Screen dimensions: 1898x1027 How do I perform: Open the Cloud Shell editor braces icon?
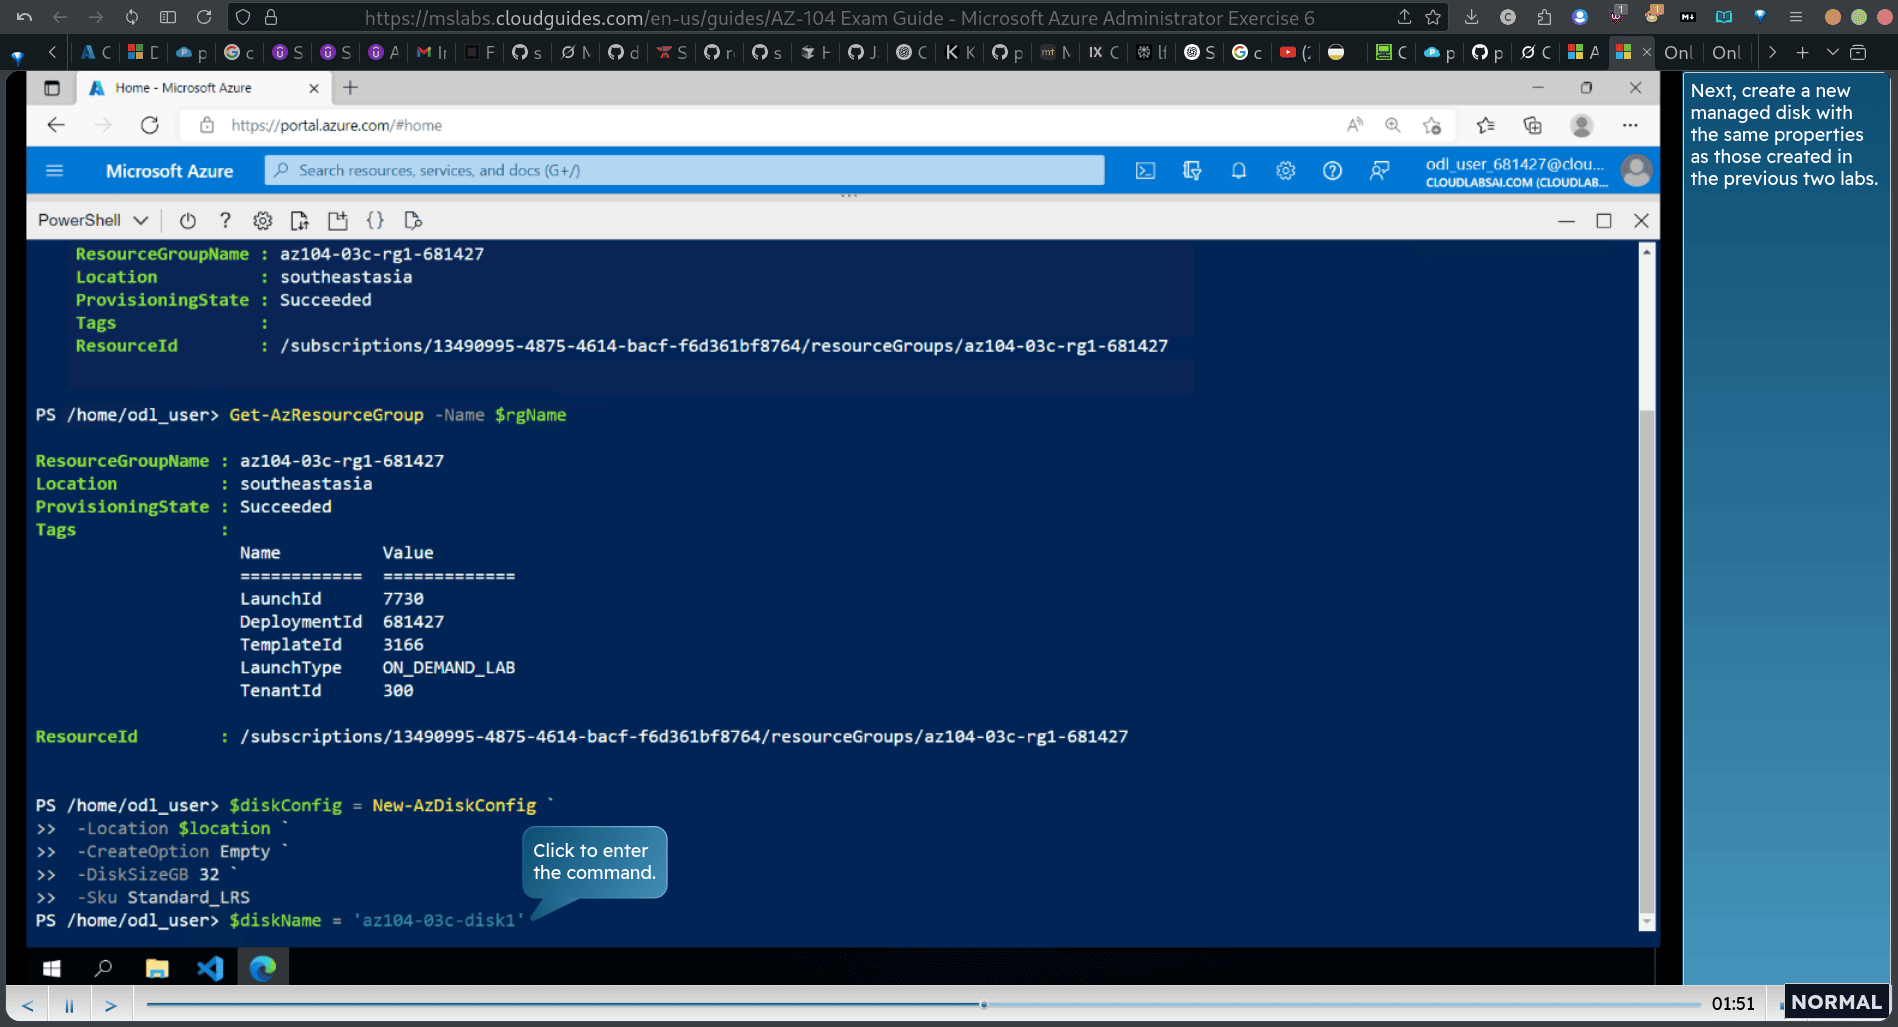click(x=375, y=220)
